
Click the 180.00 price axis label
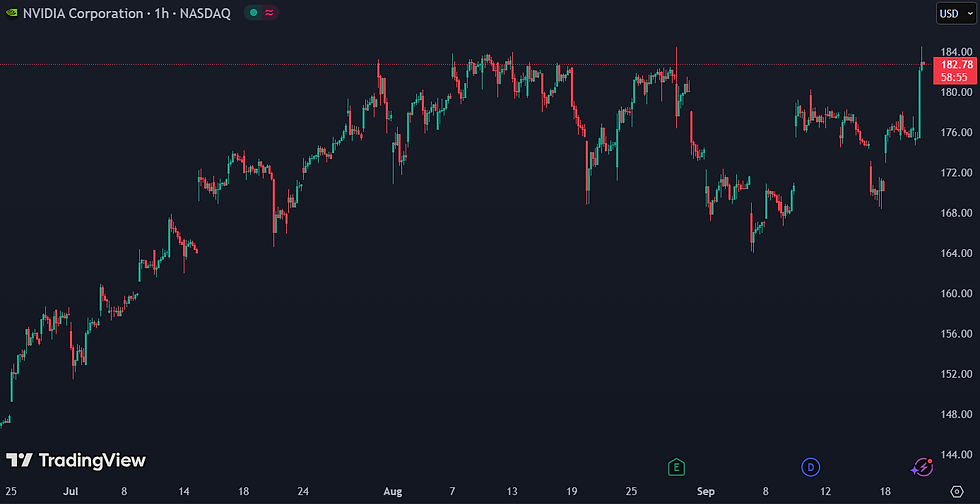coord(957,92)
